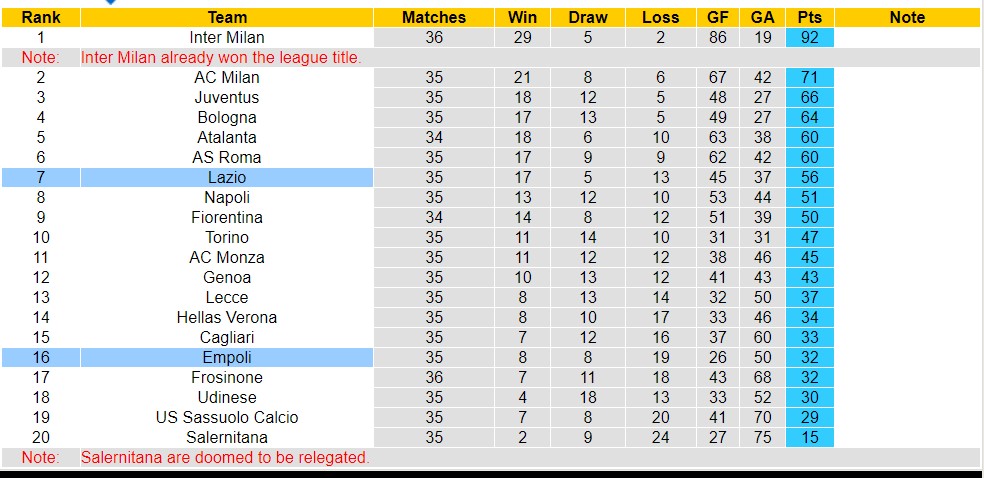This screenshot has height=478, width=984.
Task: Select the highlighted rank 7 cell
Action: click(40, 177)
